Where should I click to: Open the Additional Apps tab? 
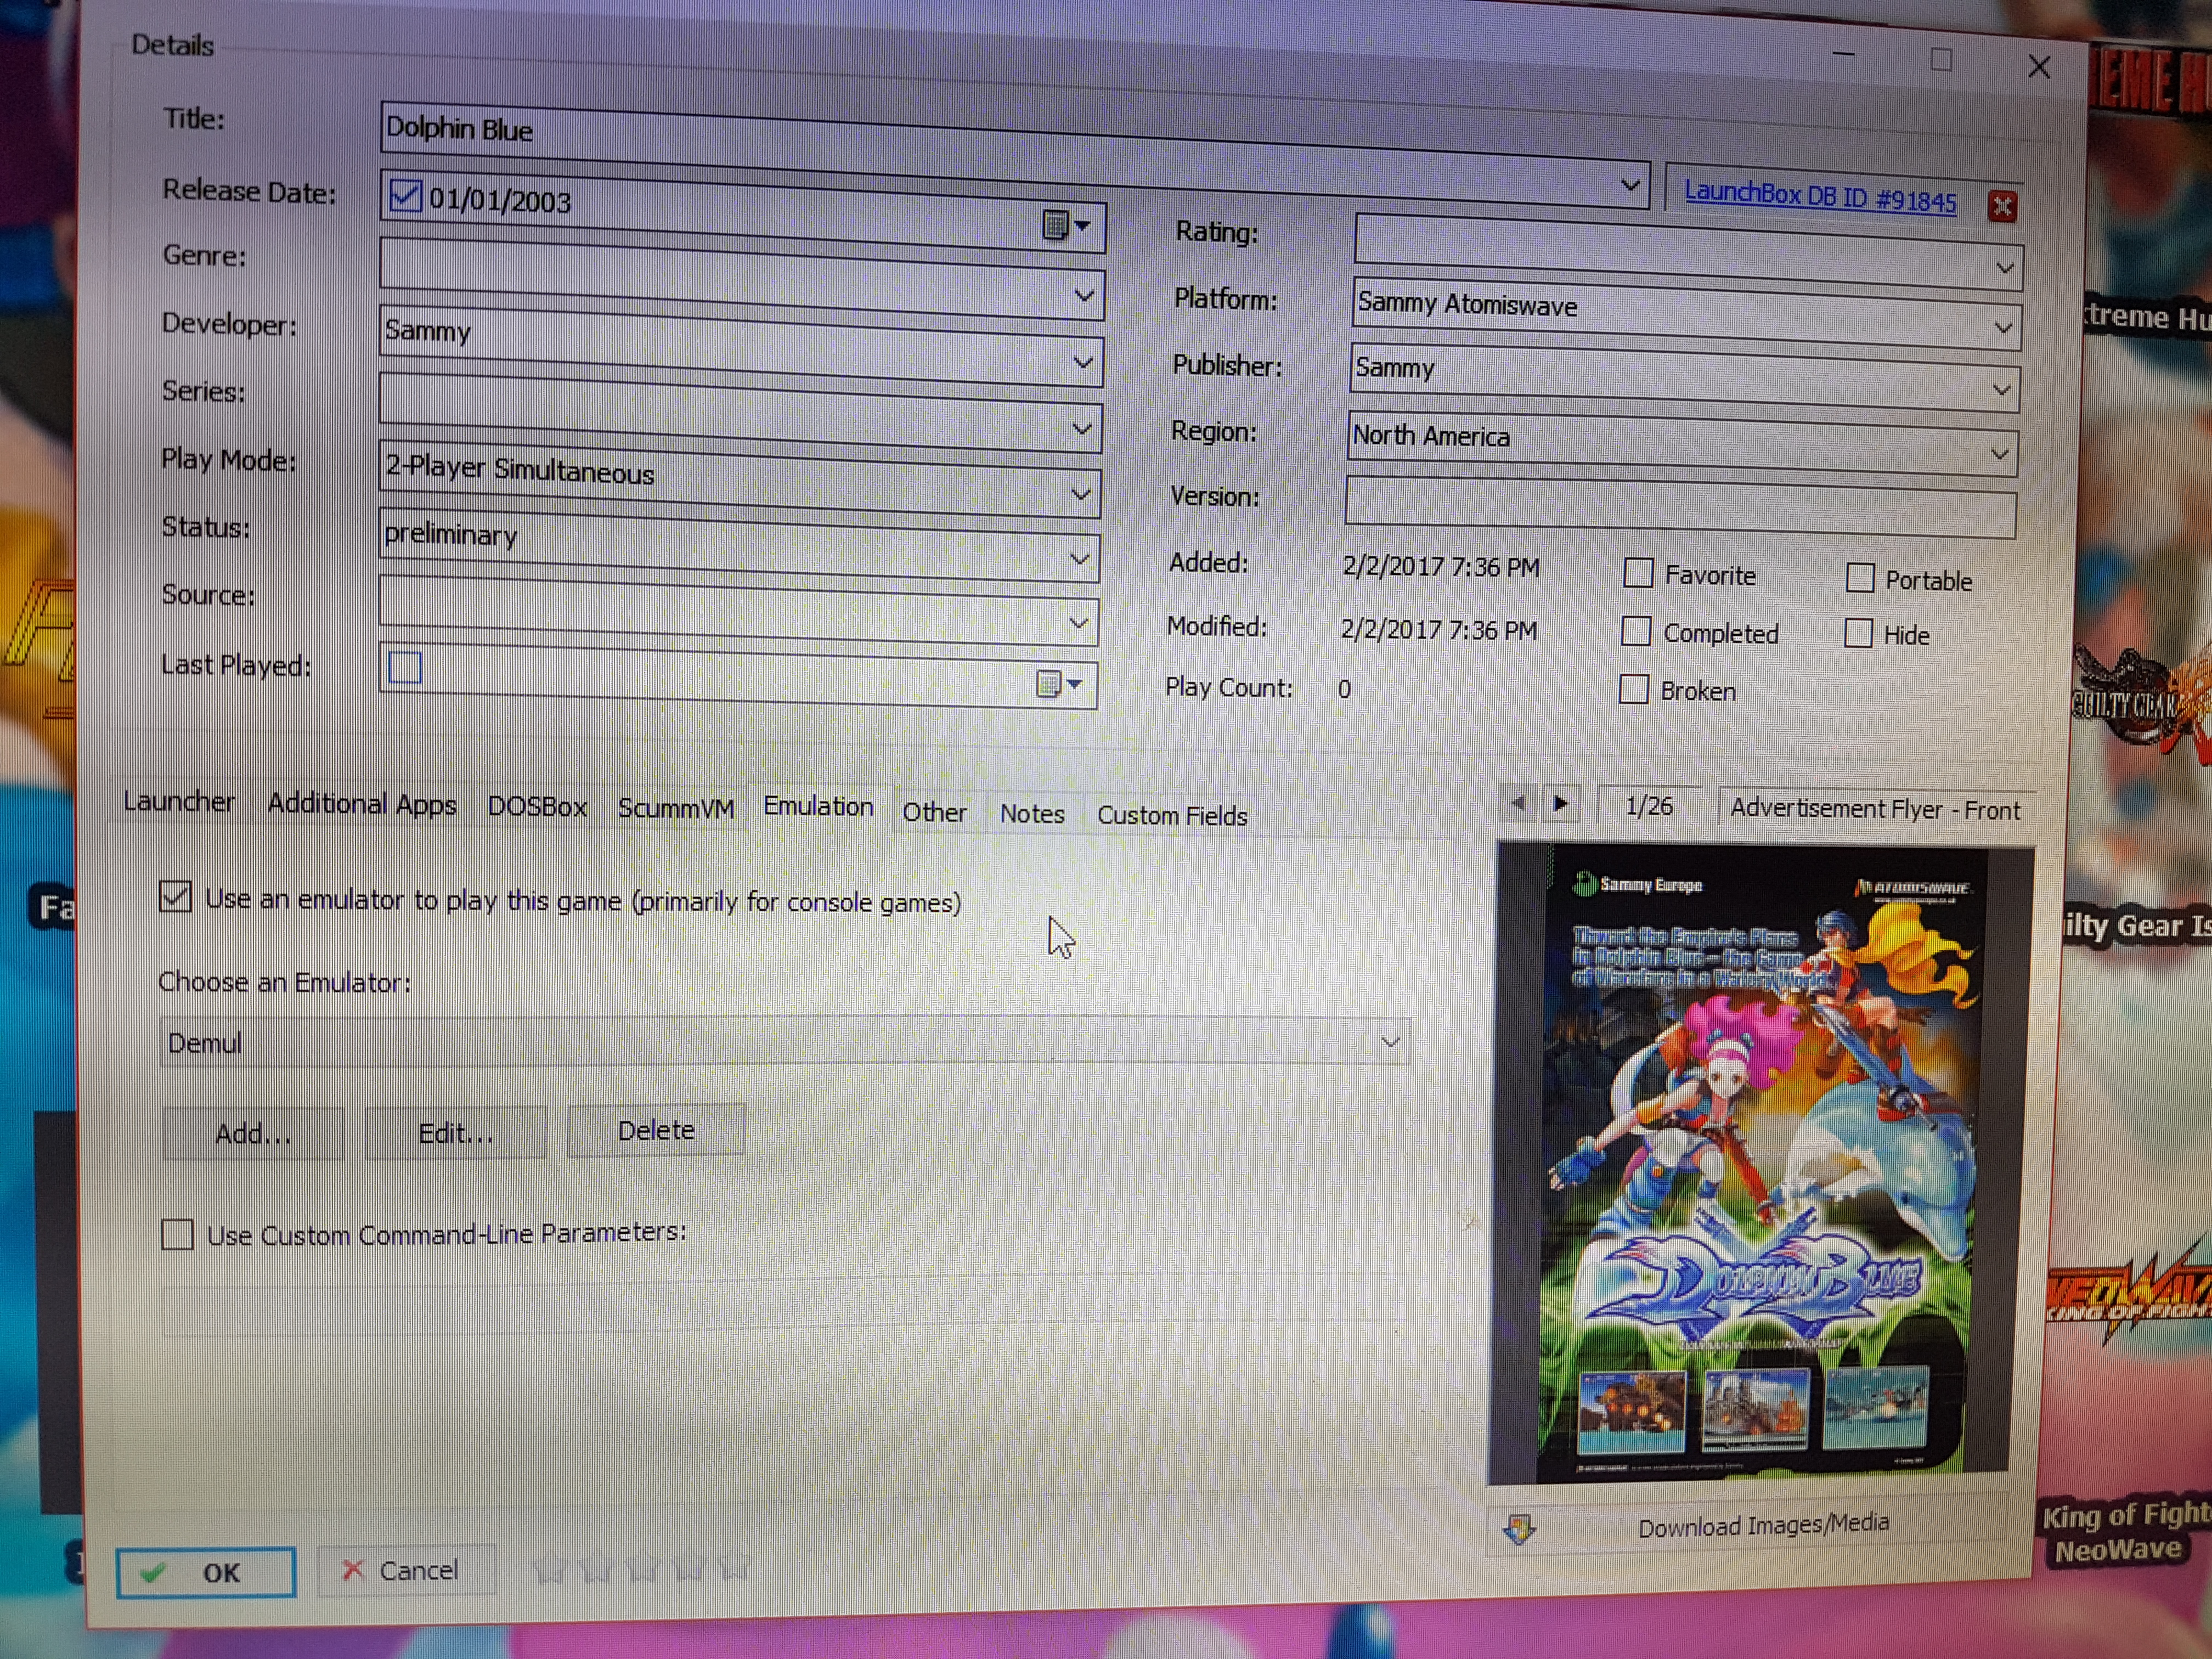362,805
